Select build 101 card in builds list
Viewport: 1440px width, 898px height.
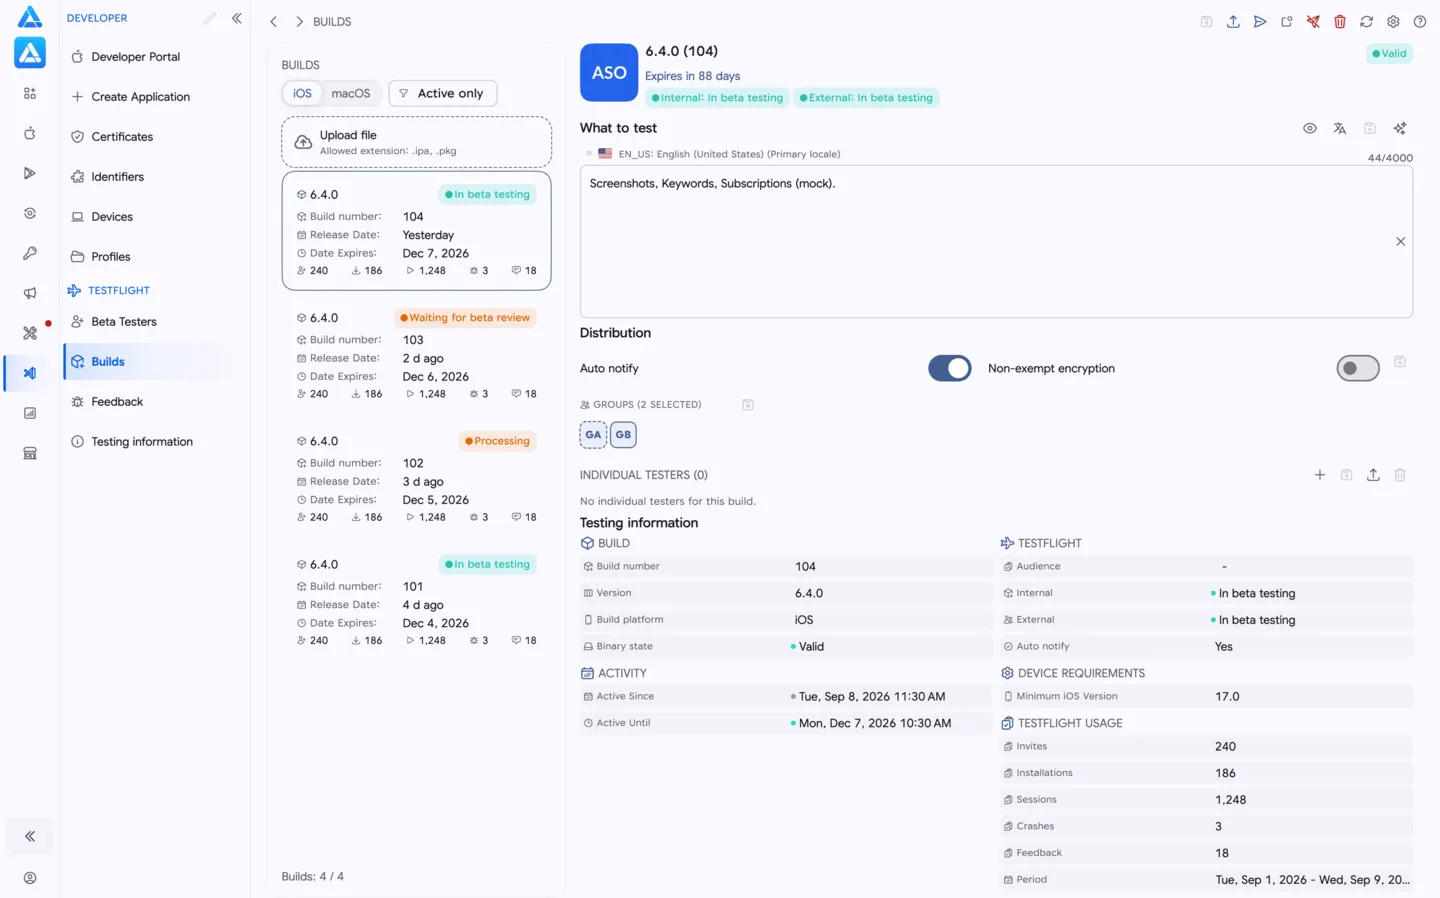pos(416,602)
